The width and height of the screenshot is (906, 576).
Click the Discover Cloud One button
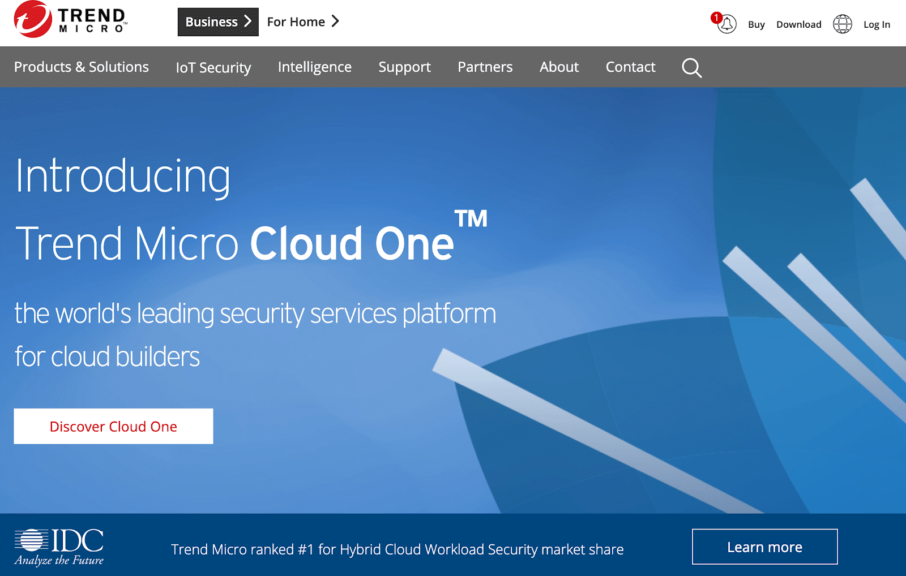112,425
